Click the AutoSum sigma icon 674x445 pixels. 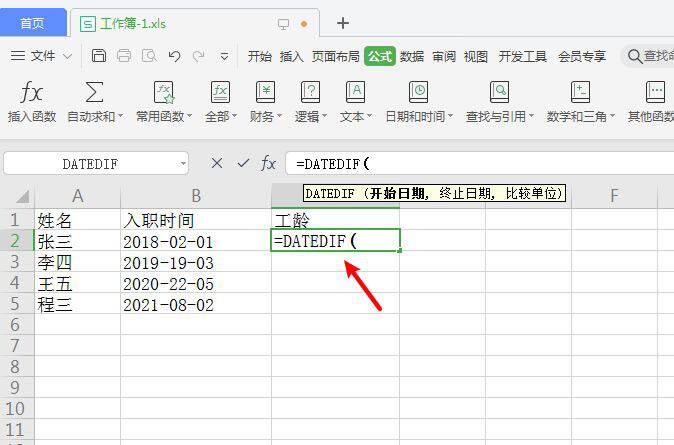tap(94, 92)
